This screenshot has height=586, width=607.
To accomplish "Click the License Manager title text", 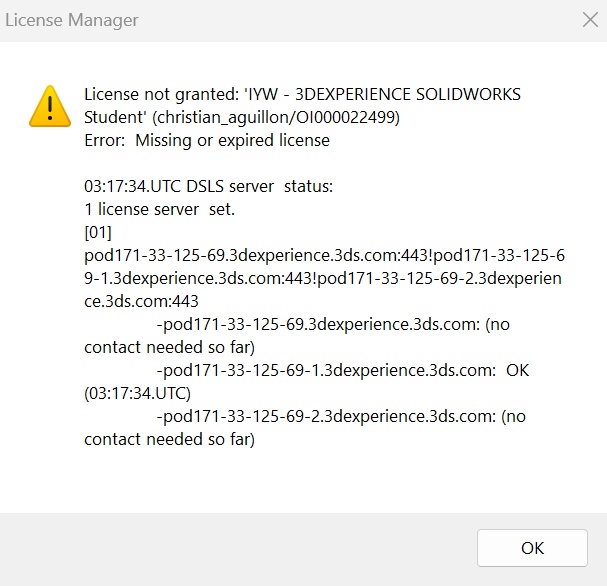I will (x=72, y=20).
